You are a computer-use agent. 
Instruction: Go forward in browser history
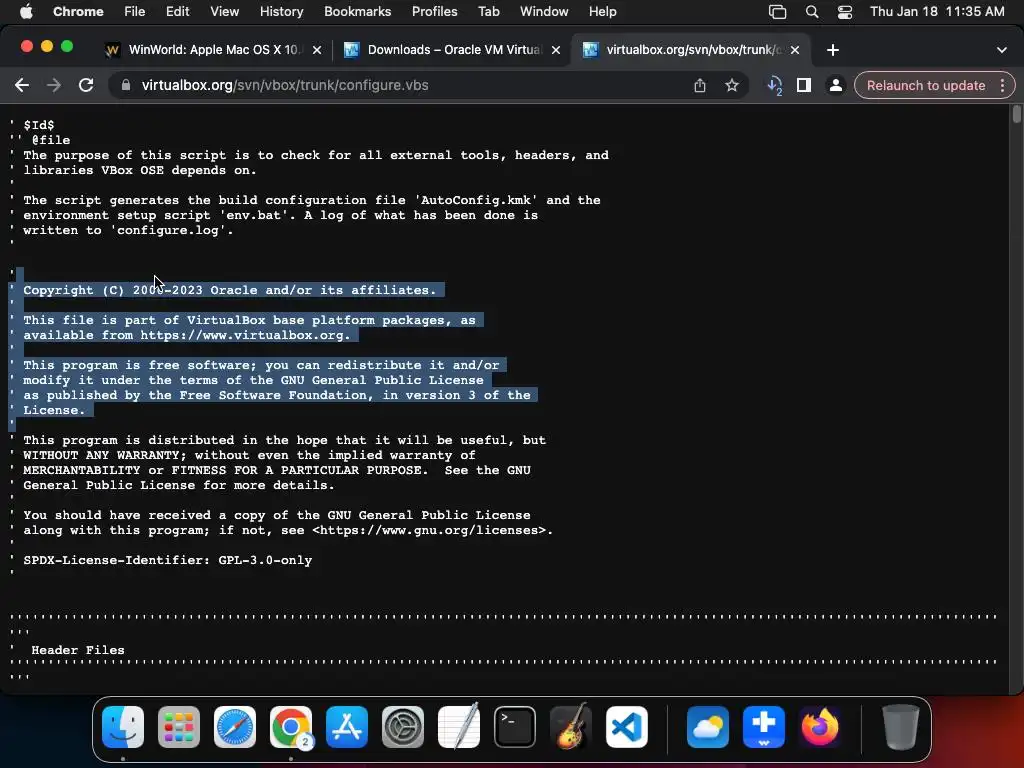tap(54, 85)
